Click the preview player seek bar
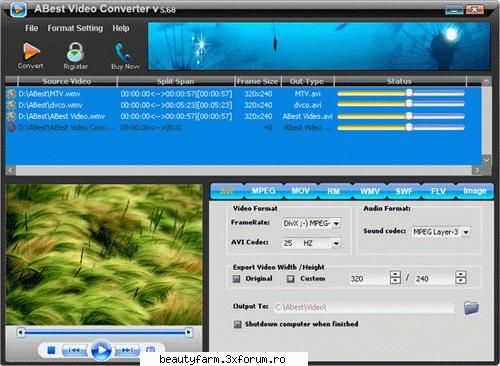The image size is (500, 366). tap(105, 332)
